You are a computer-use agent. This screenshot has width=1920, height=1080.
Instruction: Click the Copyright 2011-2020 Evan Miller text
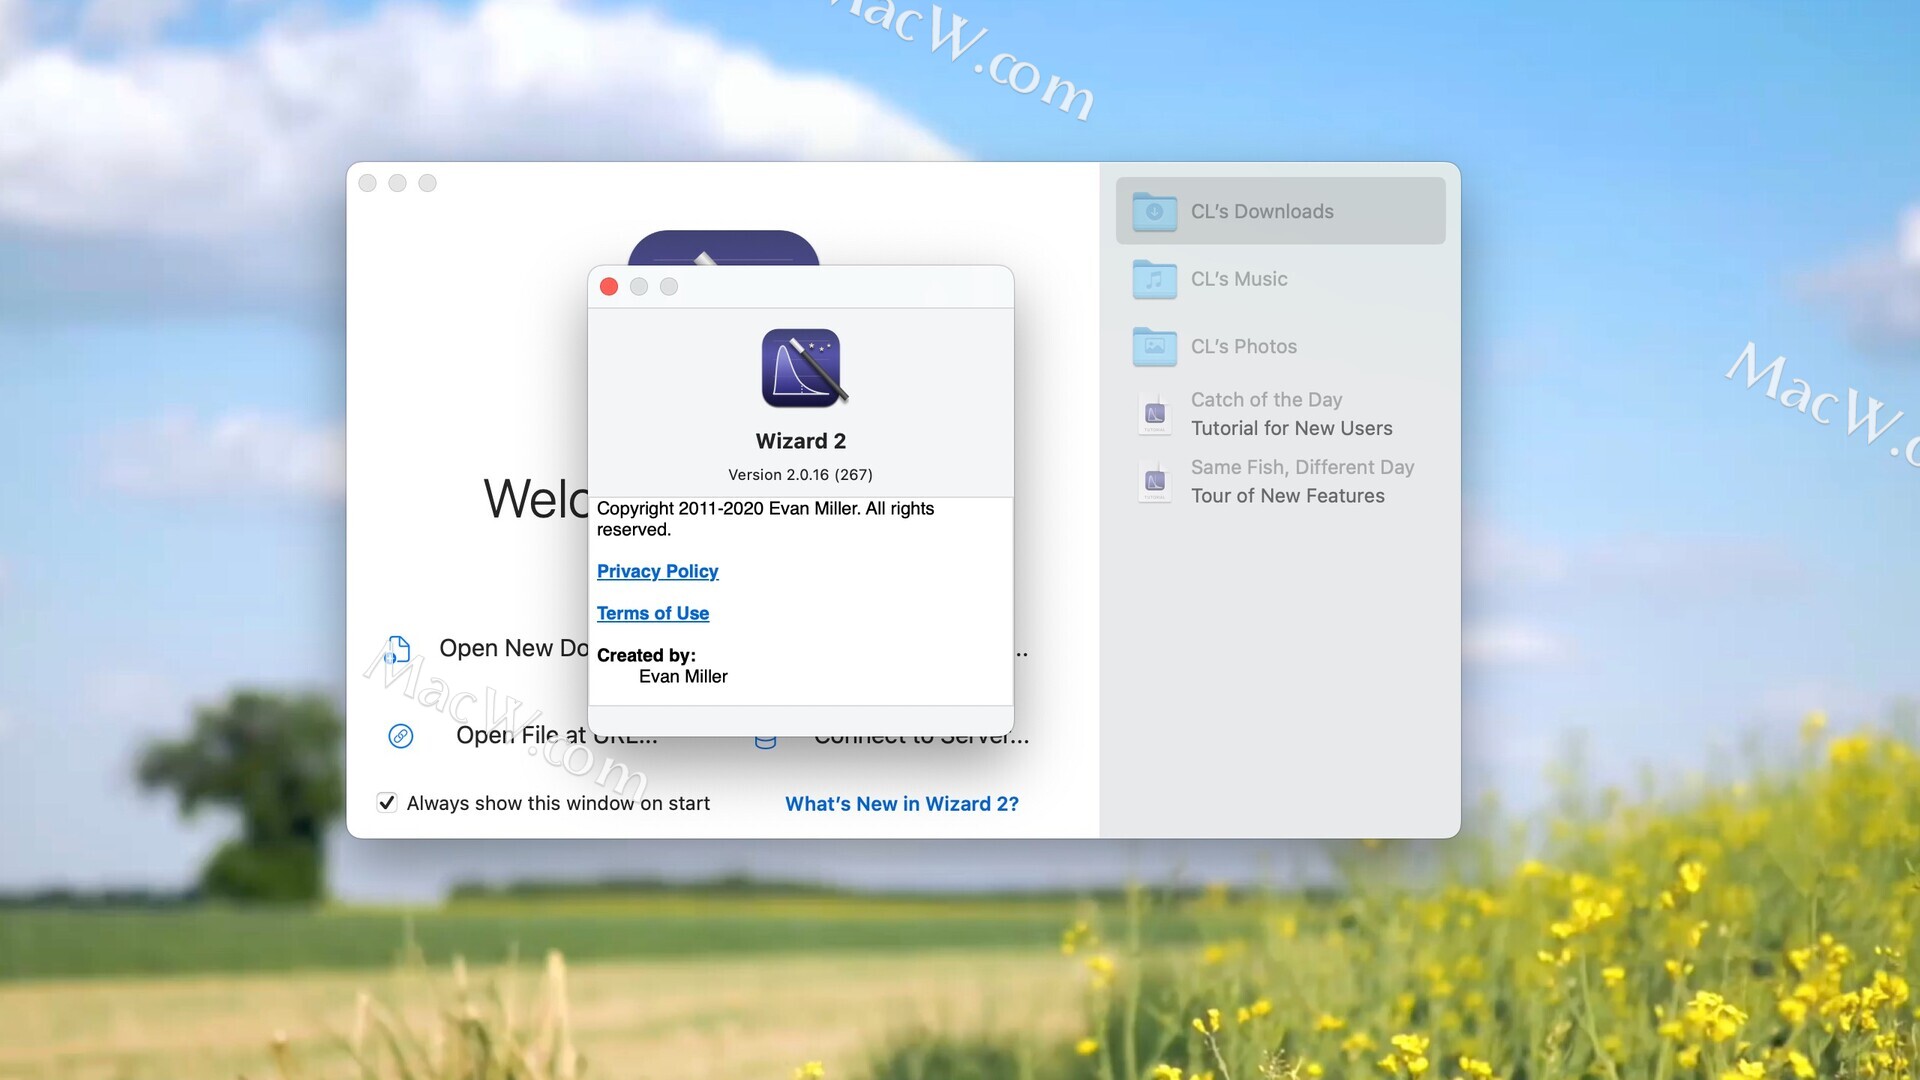(766, 519)
